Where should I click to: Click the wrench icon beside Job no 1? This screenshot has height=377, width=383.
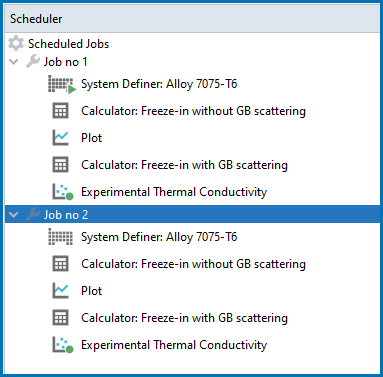[33, 61]
